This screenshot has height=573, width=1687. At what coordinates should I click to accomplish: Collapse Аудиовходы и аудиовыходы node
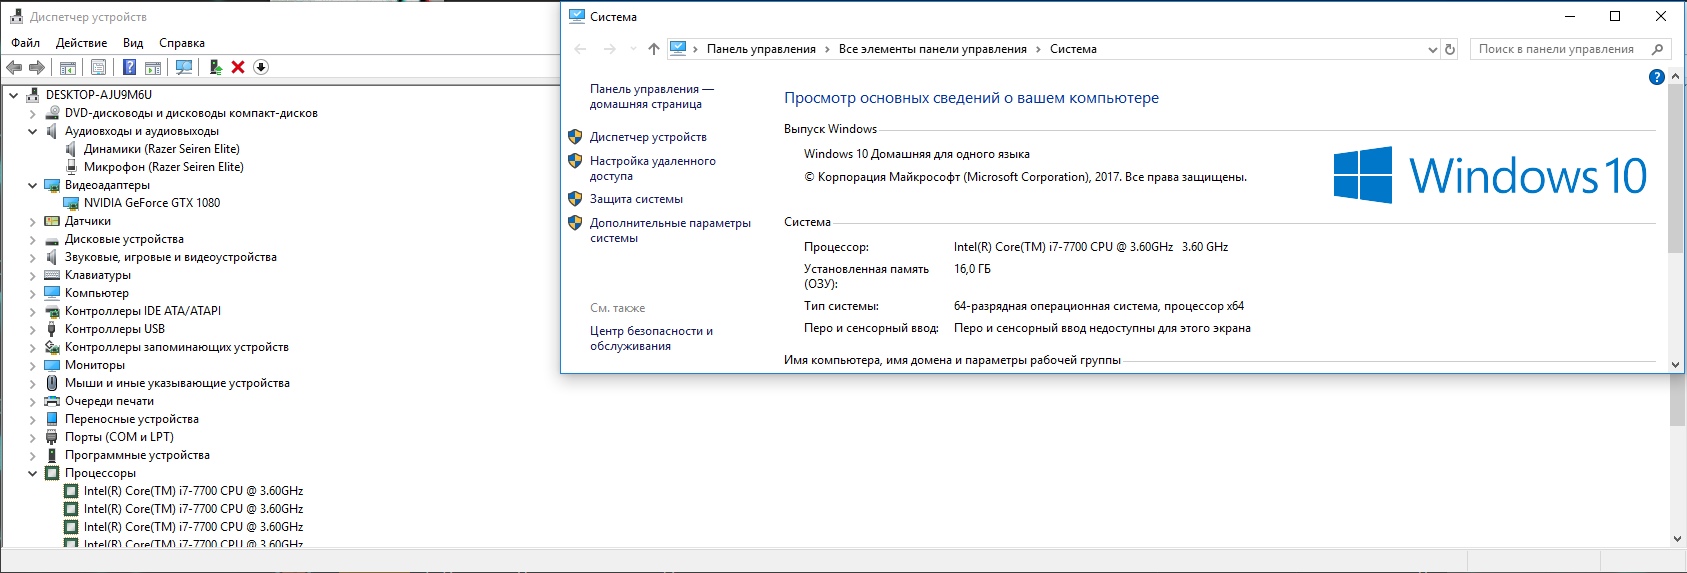pyautogui.click(x=33, y=131)
